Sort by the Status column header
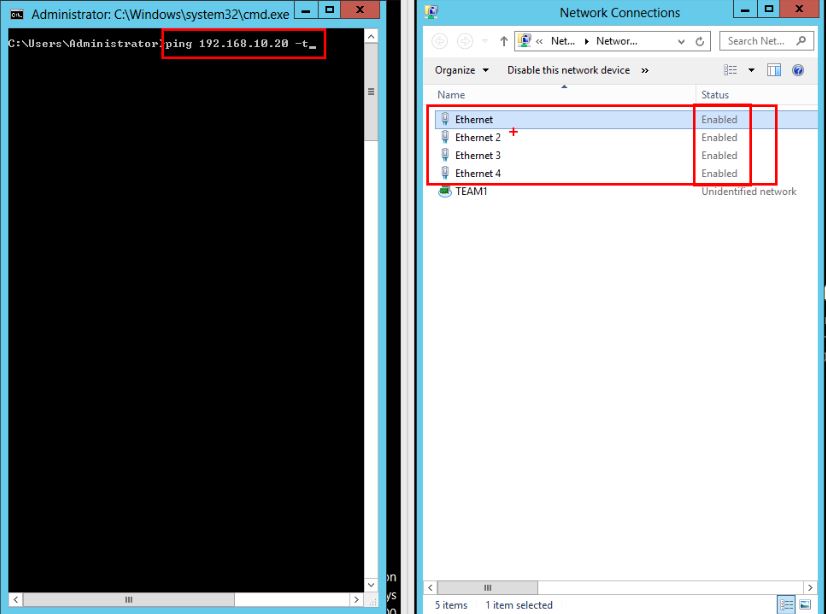 click(x=715, y=95)
